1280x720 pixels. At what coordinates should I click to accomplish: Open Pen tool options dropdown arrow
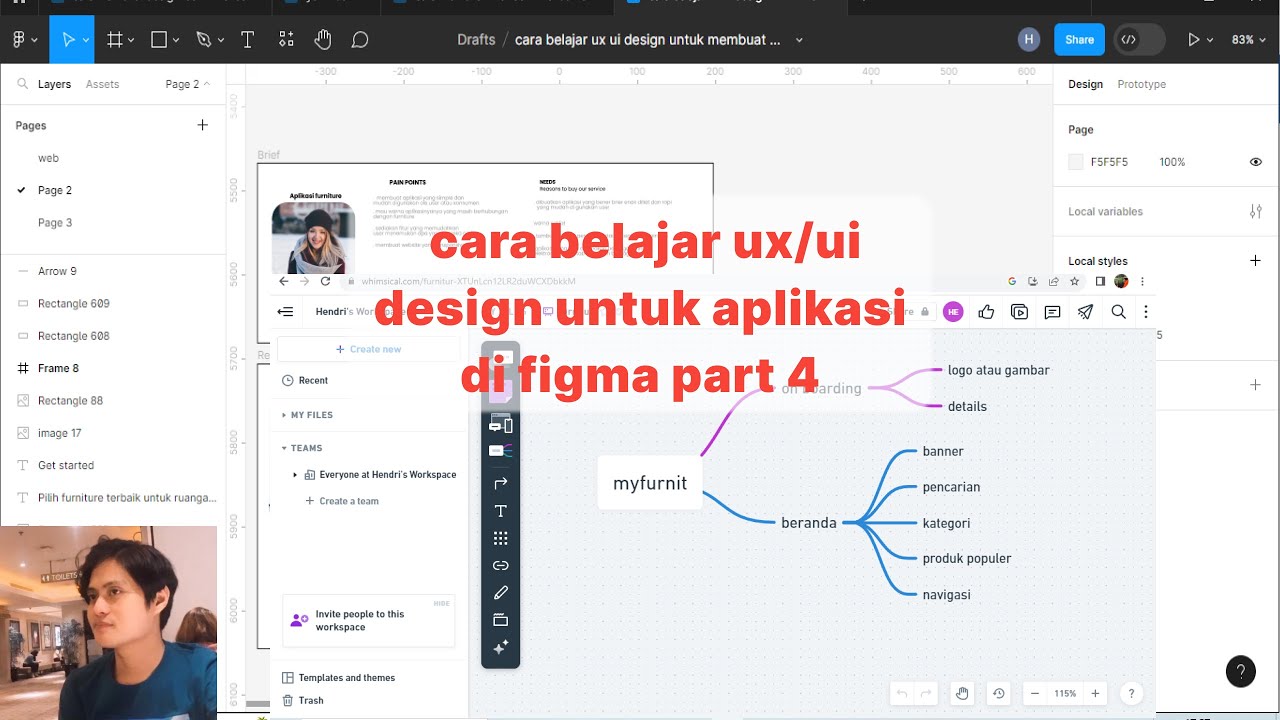pos(222,41)
